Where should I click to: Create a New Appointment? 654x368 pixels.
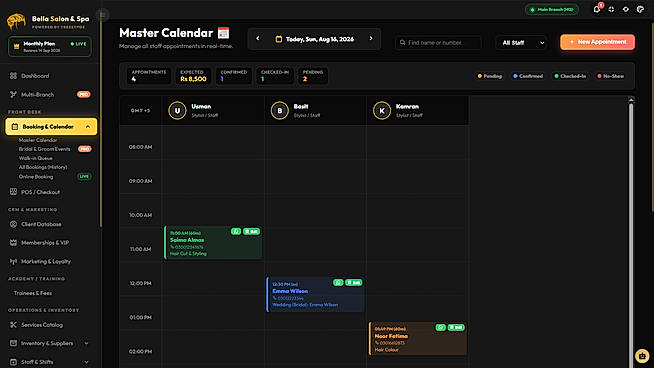click(597, 42)
